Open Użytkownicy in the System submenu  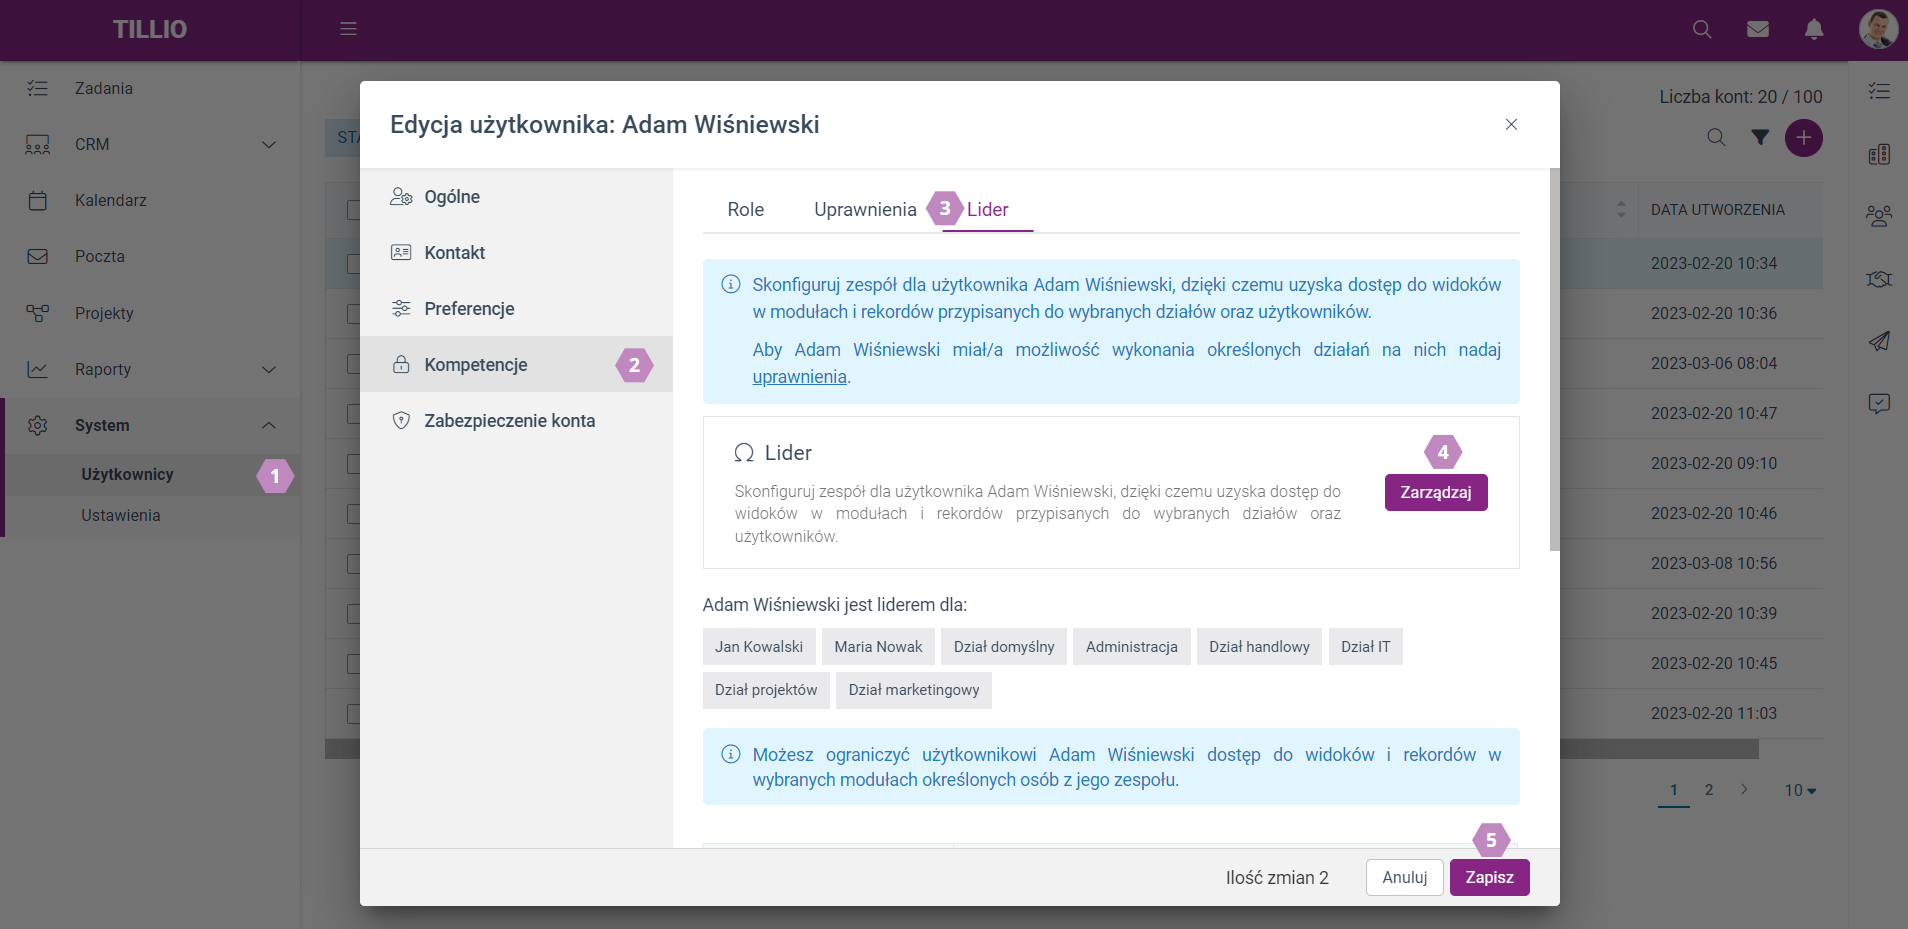(x=127, y=474)
